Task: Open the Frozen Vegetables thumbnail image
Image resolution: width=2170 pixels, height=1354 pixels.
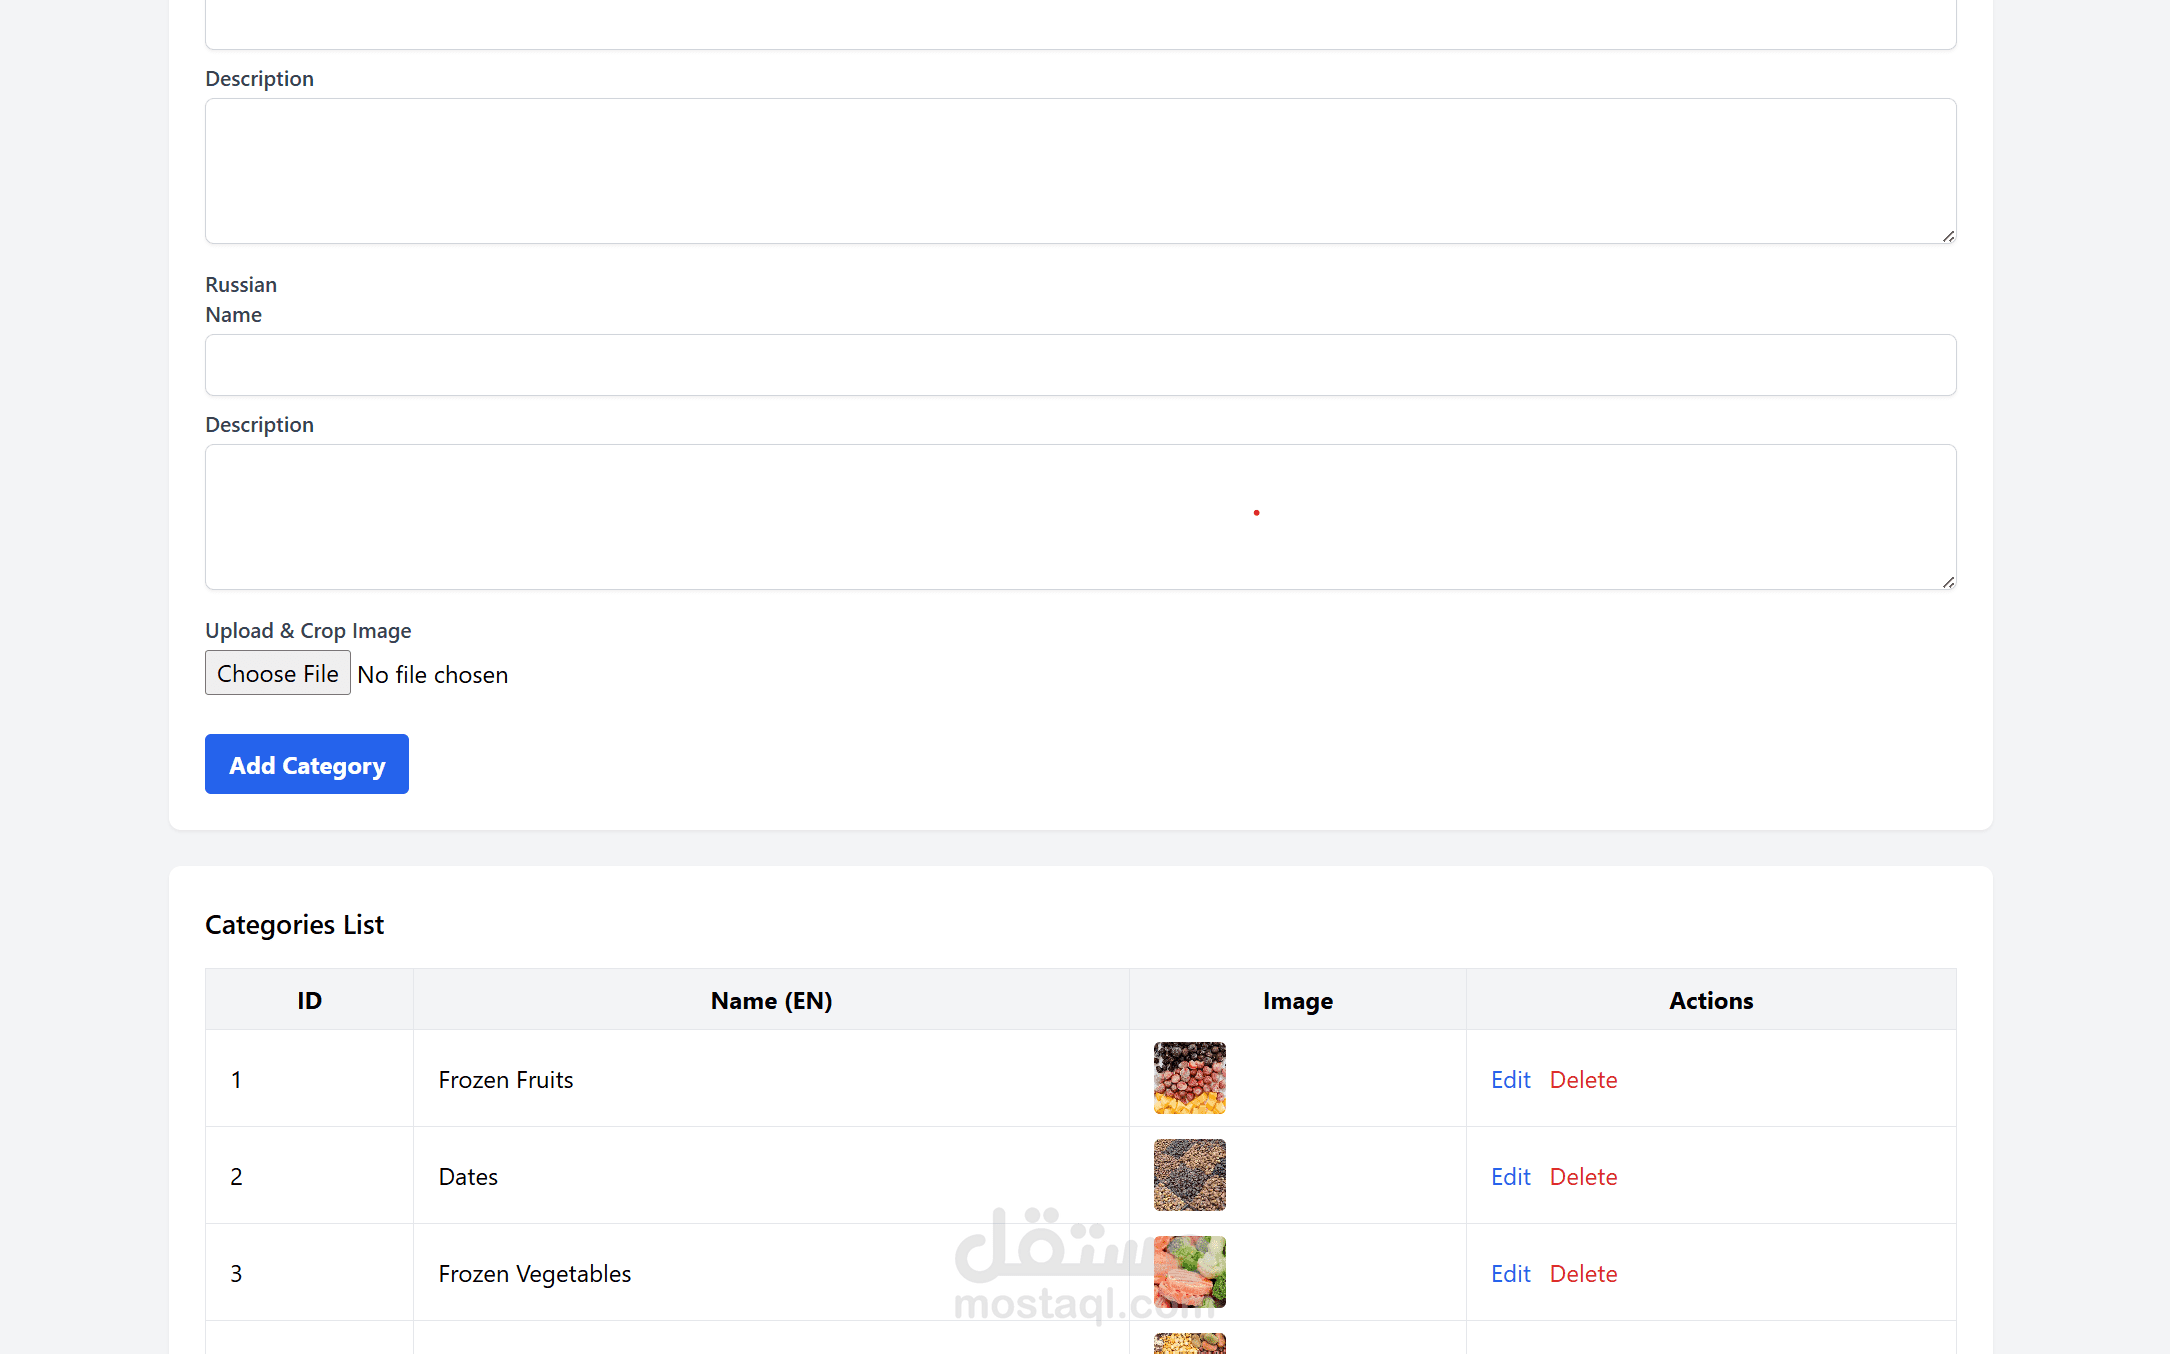Action: [x=1189, y=1272]
